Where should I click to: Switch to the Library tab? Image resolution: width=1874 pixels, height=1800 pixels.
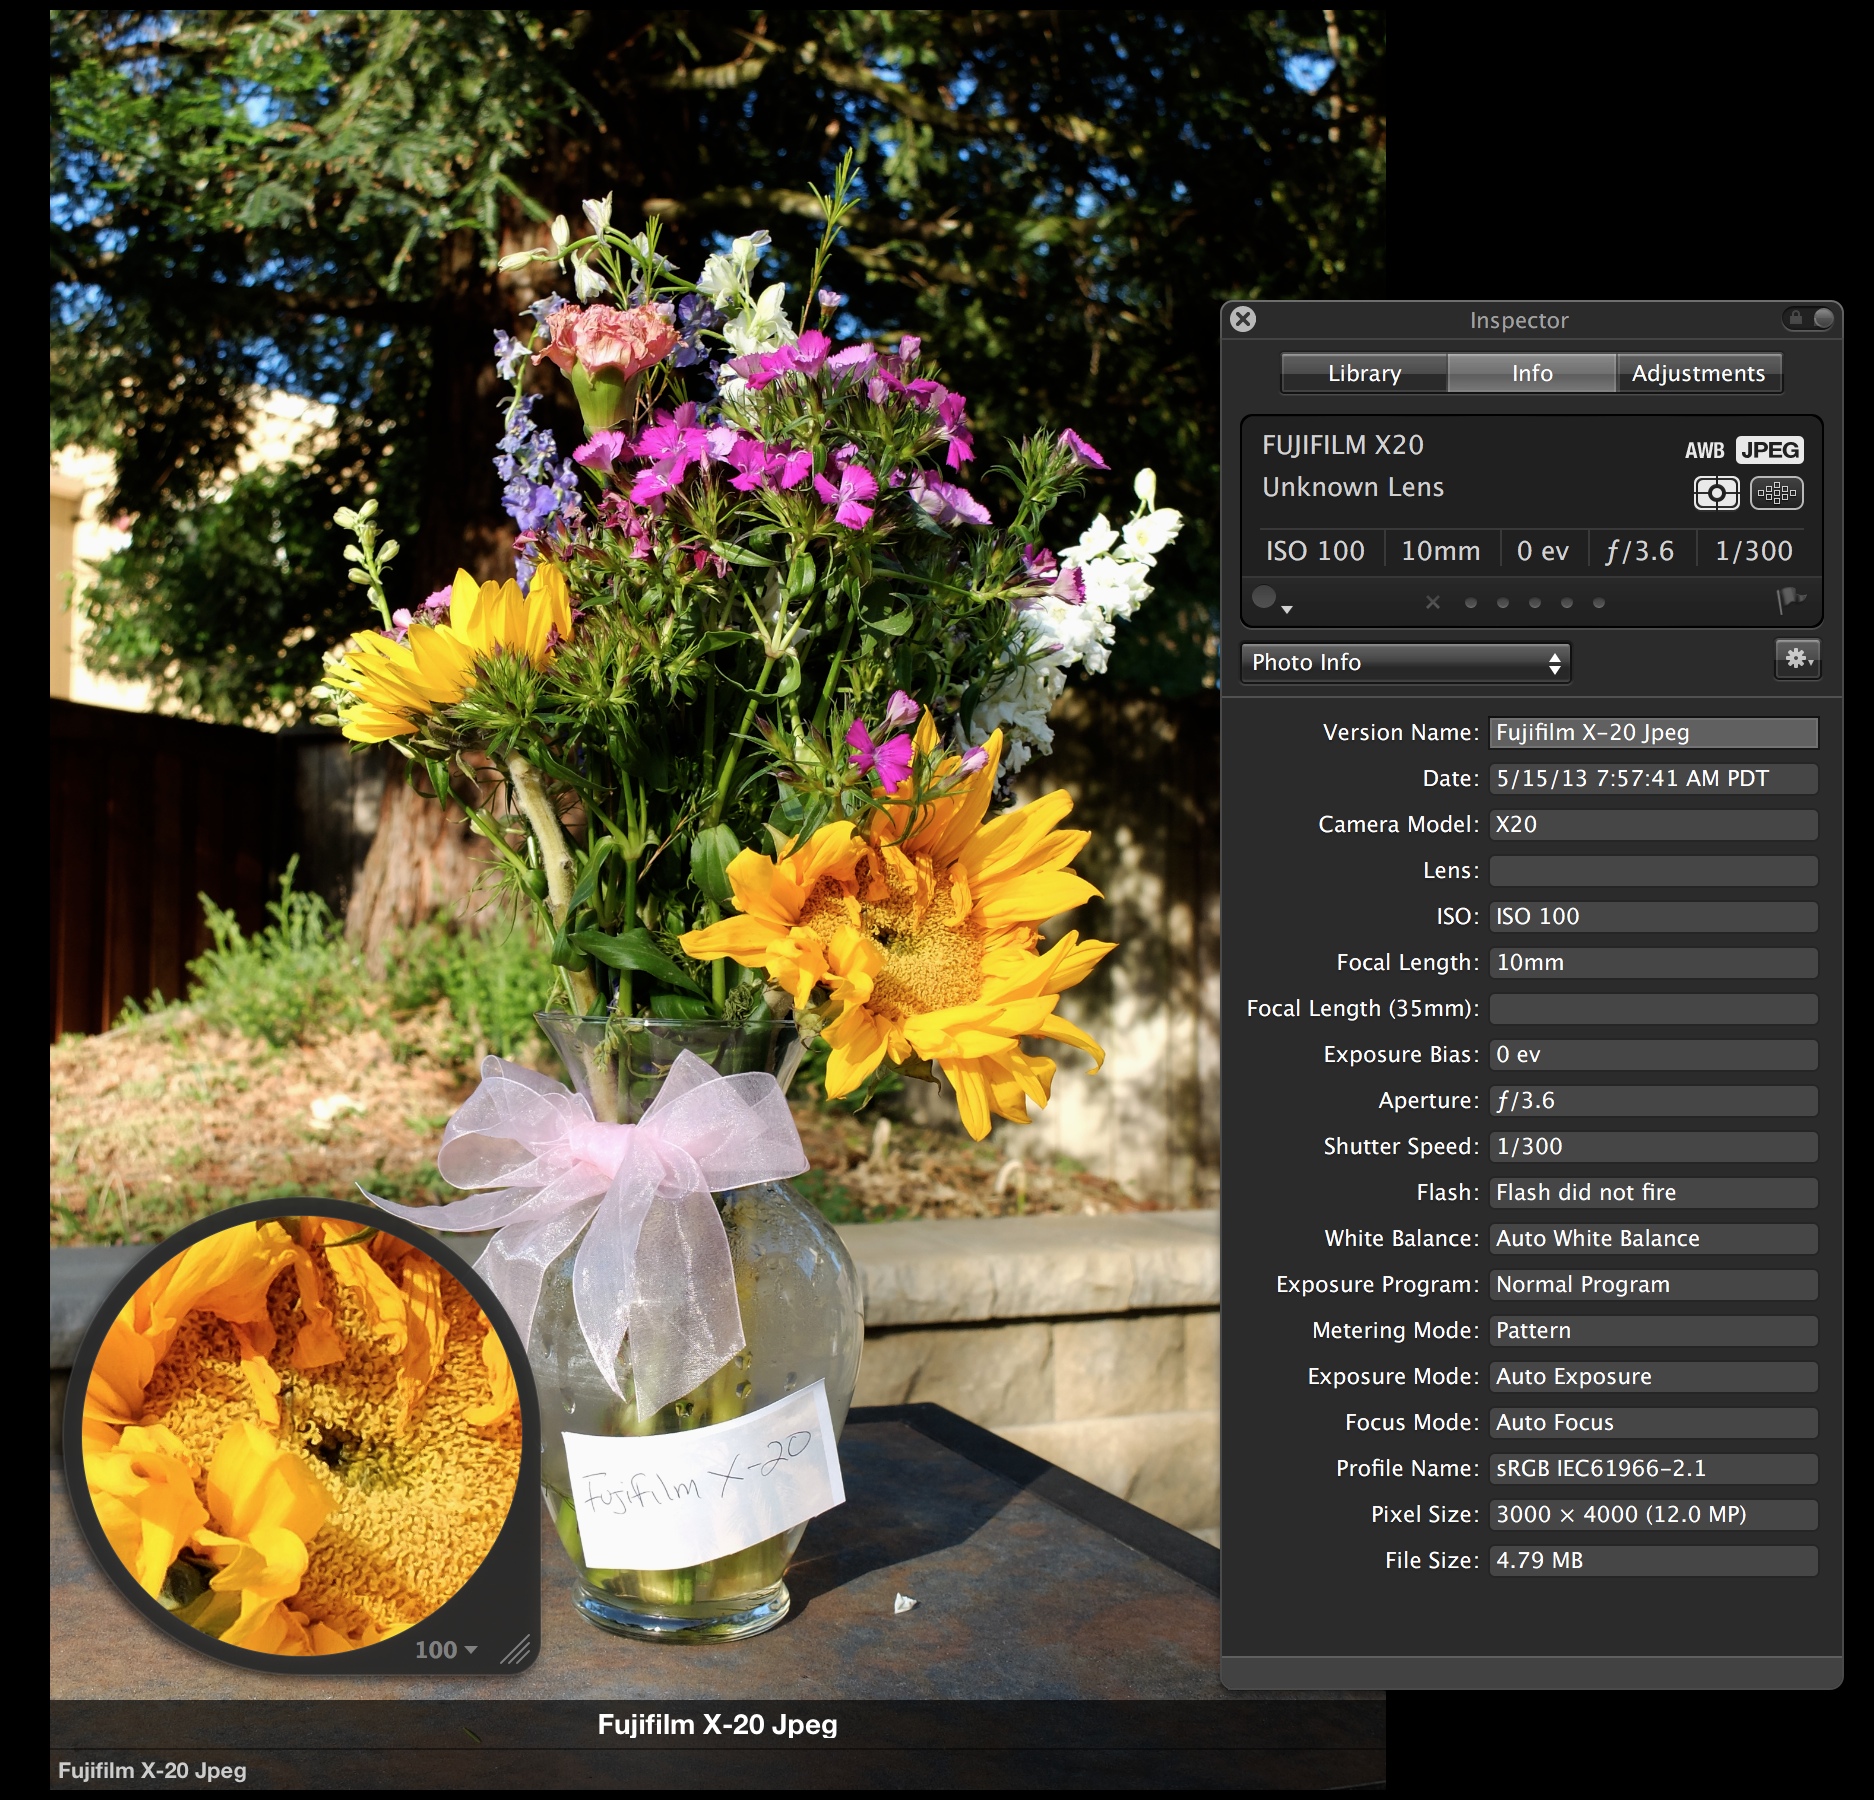[x=1364, y=373]
